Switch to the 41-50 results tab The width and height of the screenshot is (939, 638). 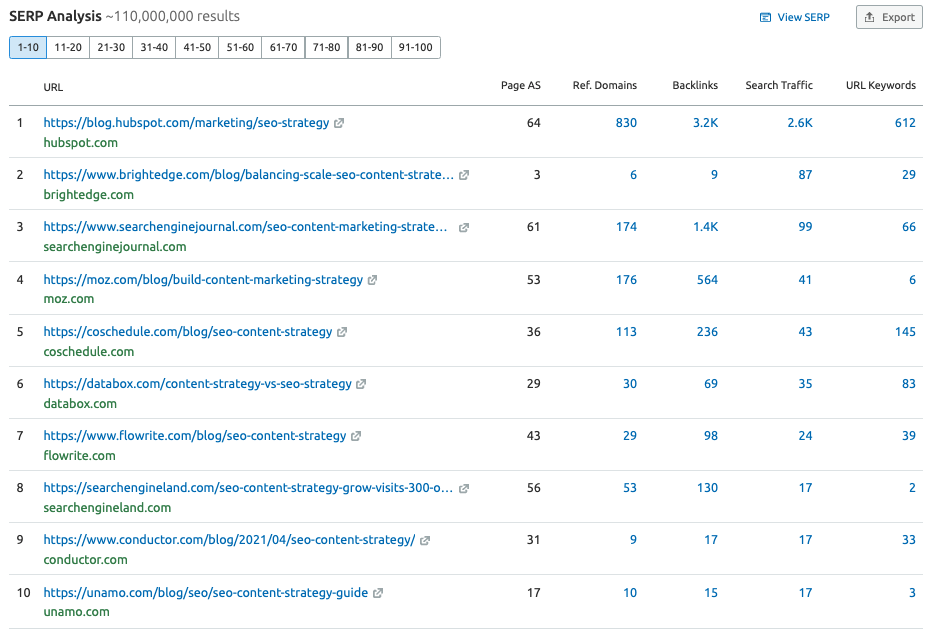[x=198, y=47]
